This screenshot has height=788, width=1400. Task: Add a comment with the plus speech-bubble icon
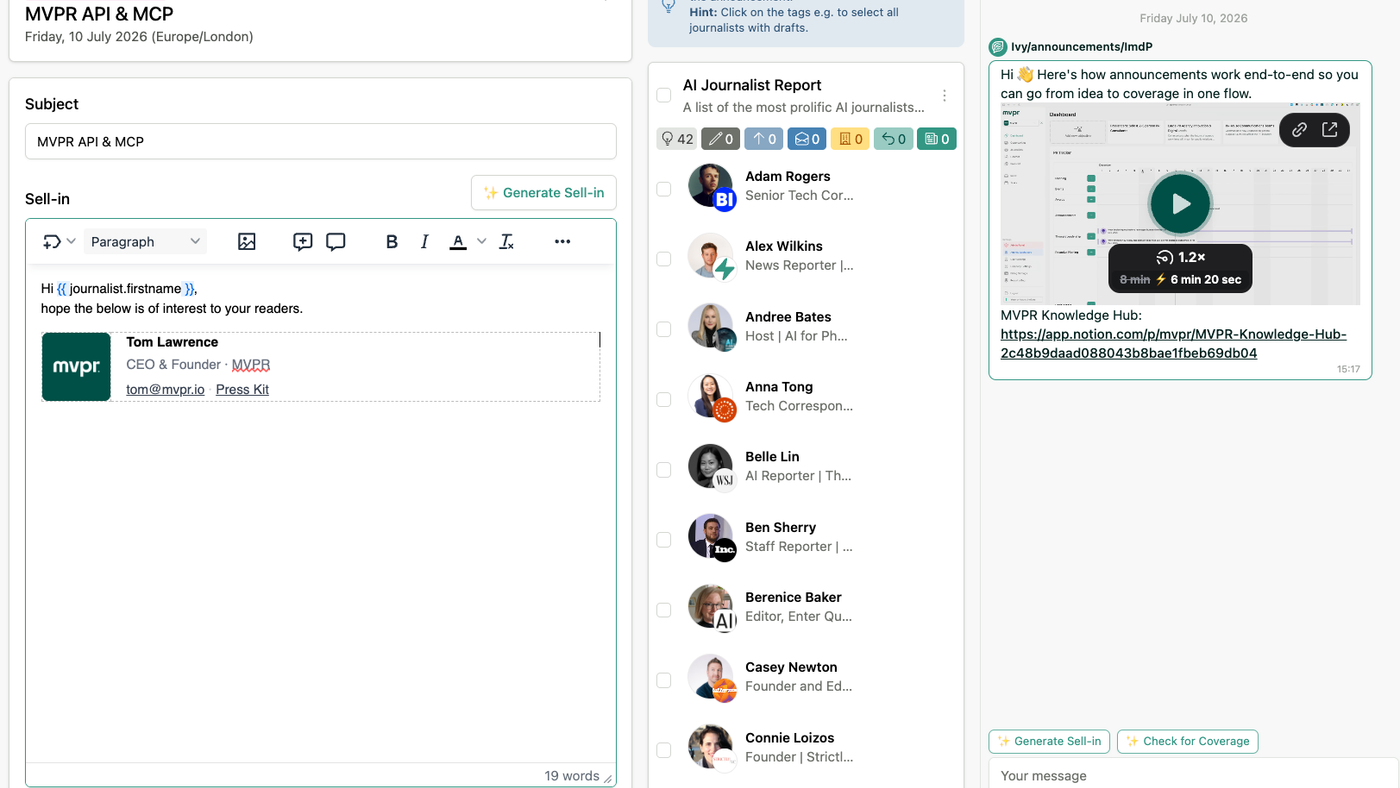point(303,241)
